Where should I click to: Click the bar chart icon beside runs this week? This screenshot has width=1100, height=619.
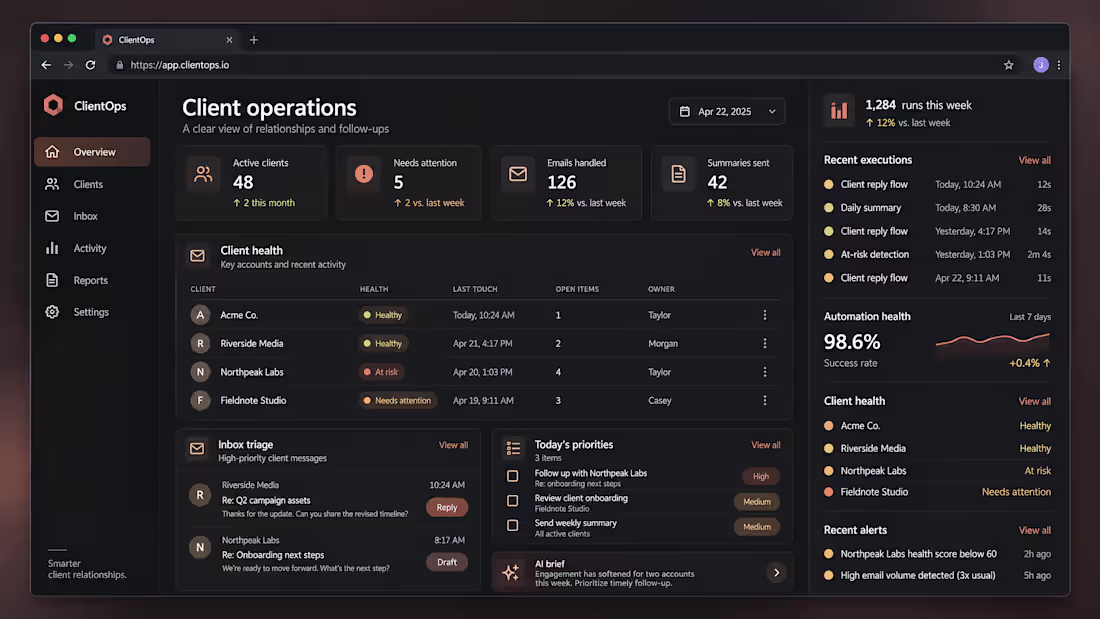[x=839, y=111]
